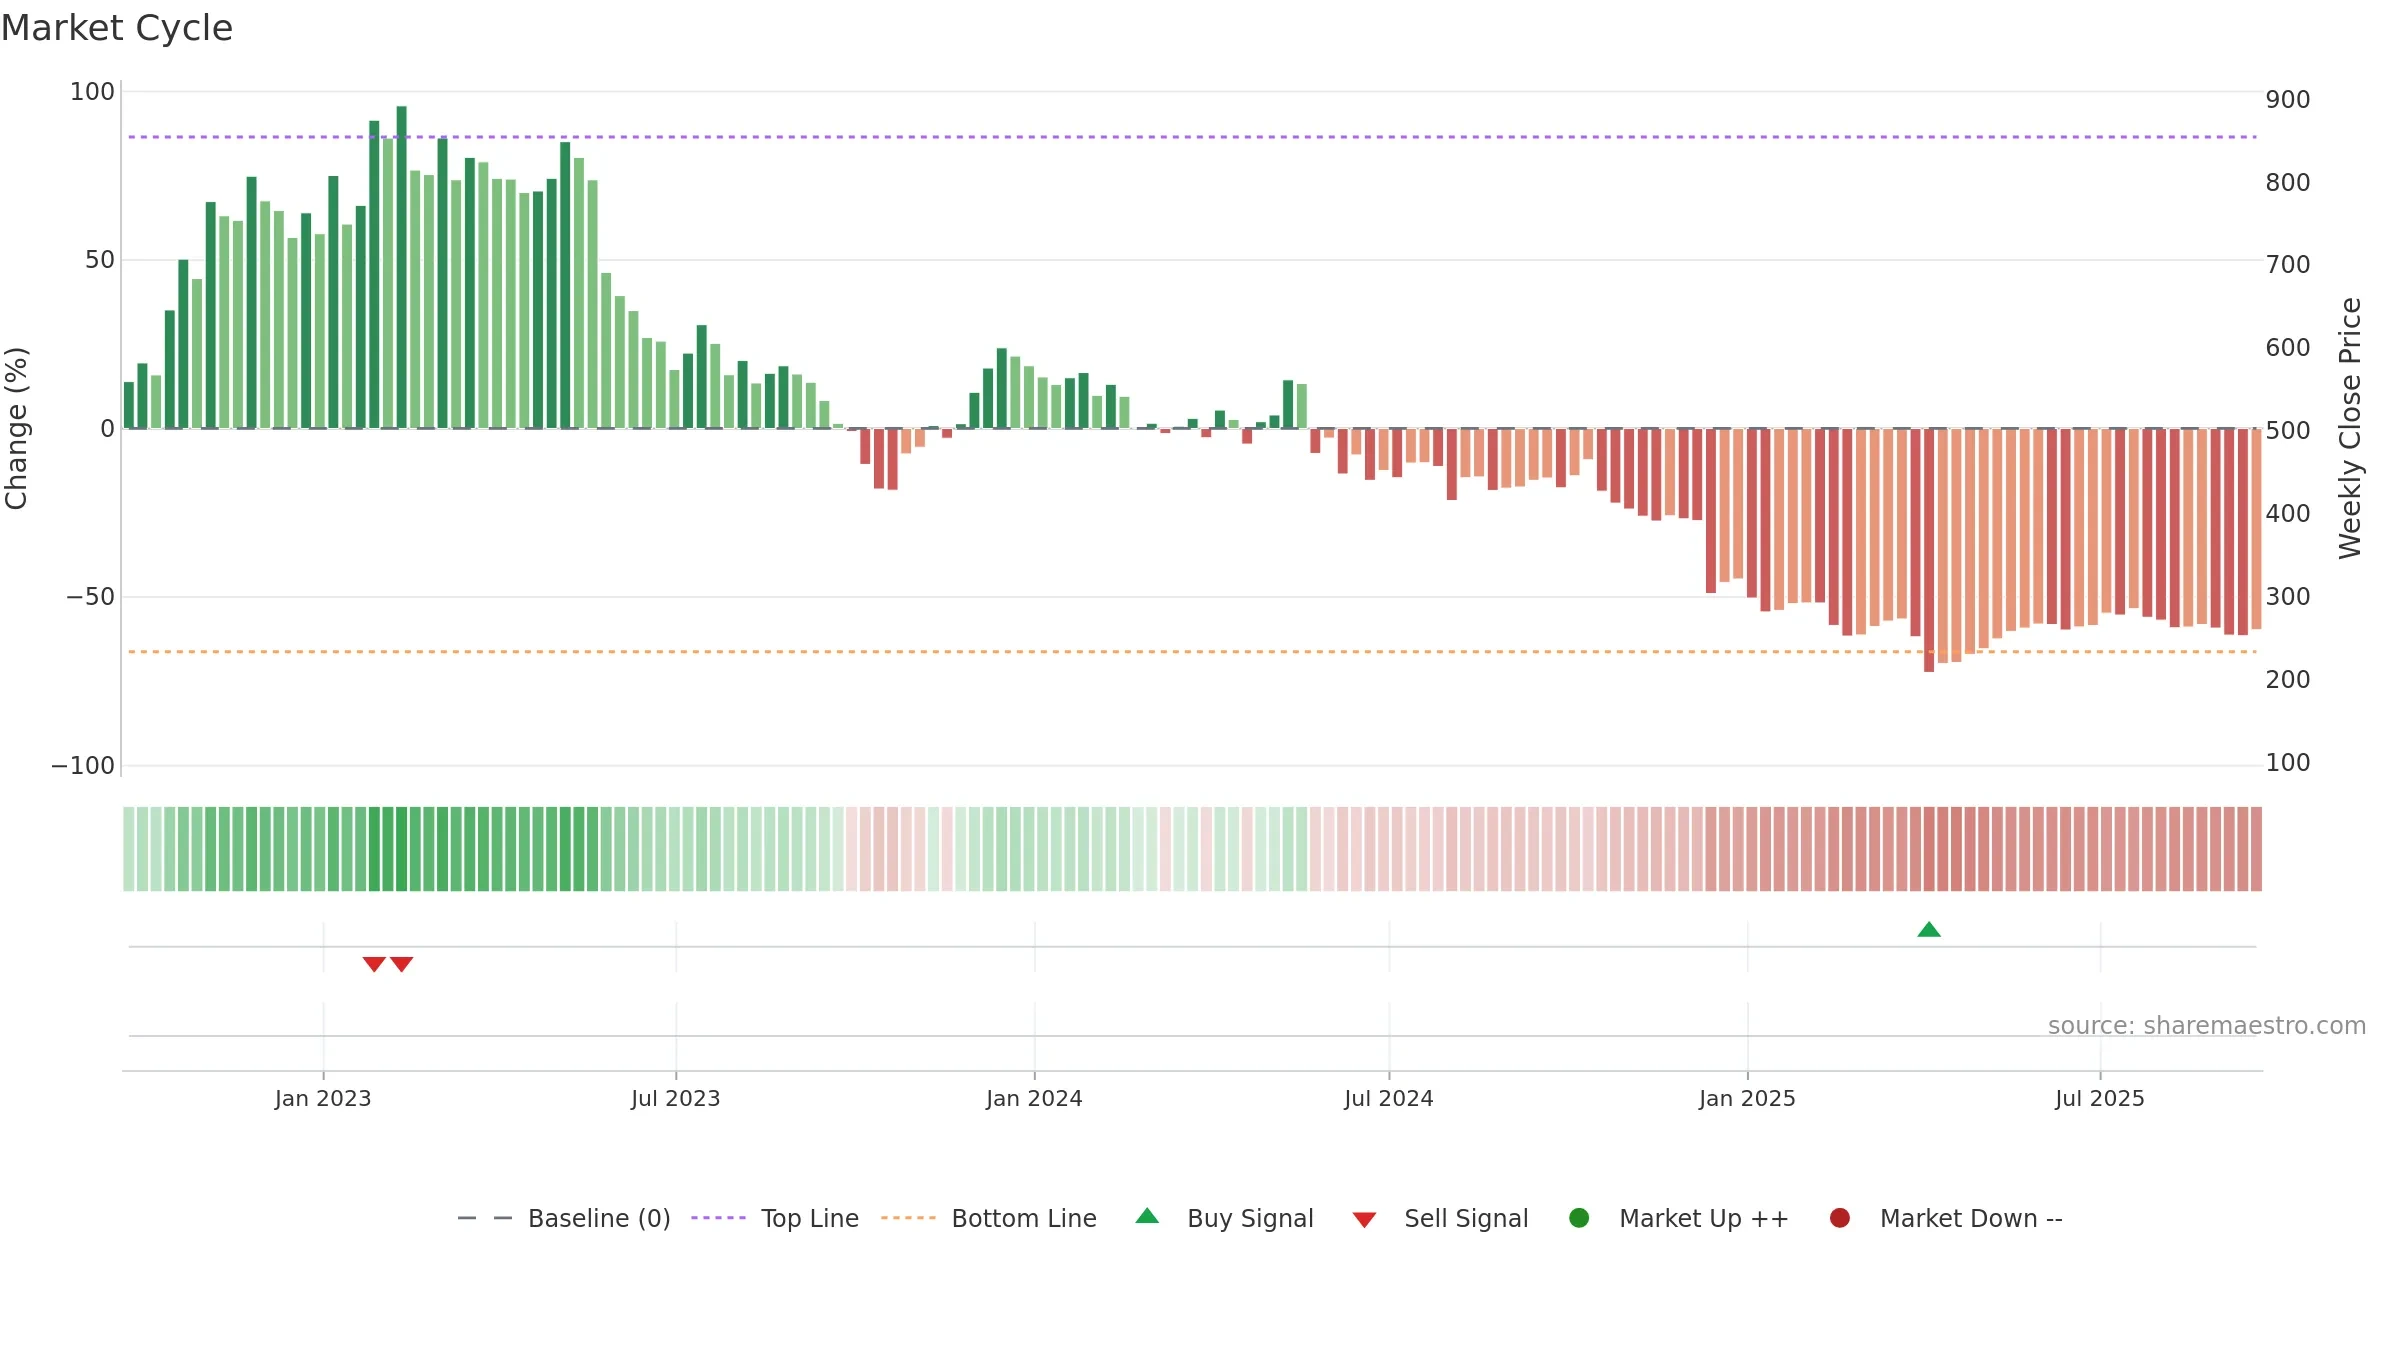Viewport: 2400px width, 1350px height.
Task: Click the 100 tick on left axis
Action: point(92,92)
